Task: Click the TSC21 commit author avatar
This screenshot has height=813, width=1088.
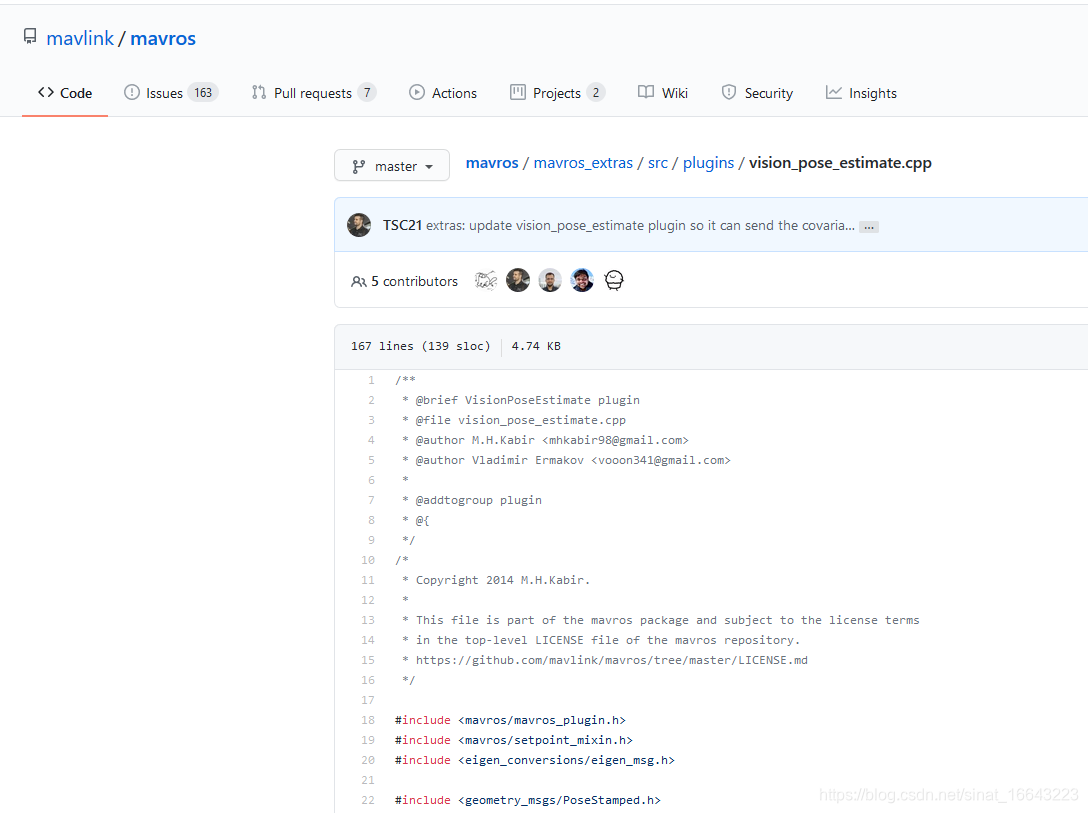Action: click(x=359, y=225)
